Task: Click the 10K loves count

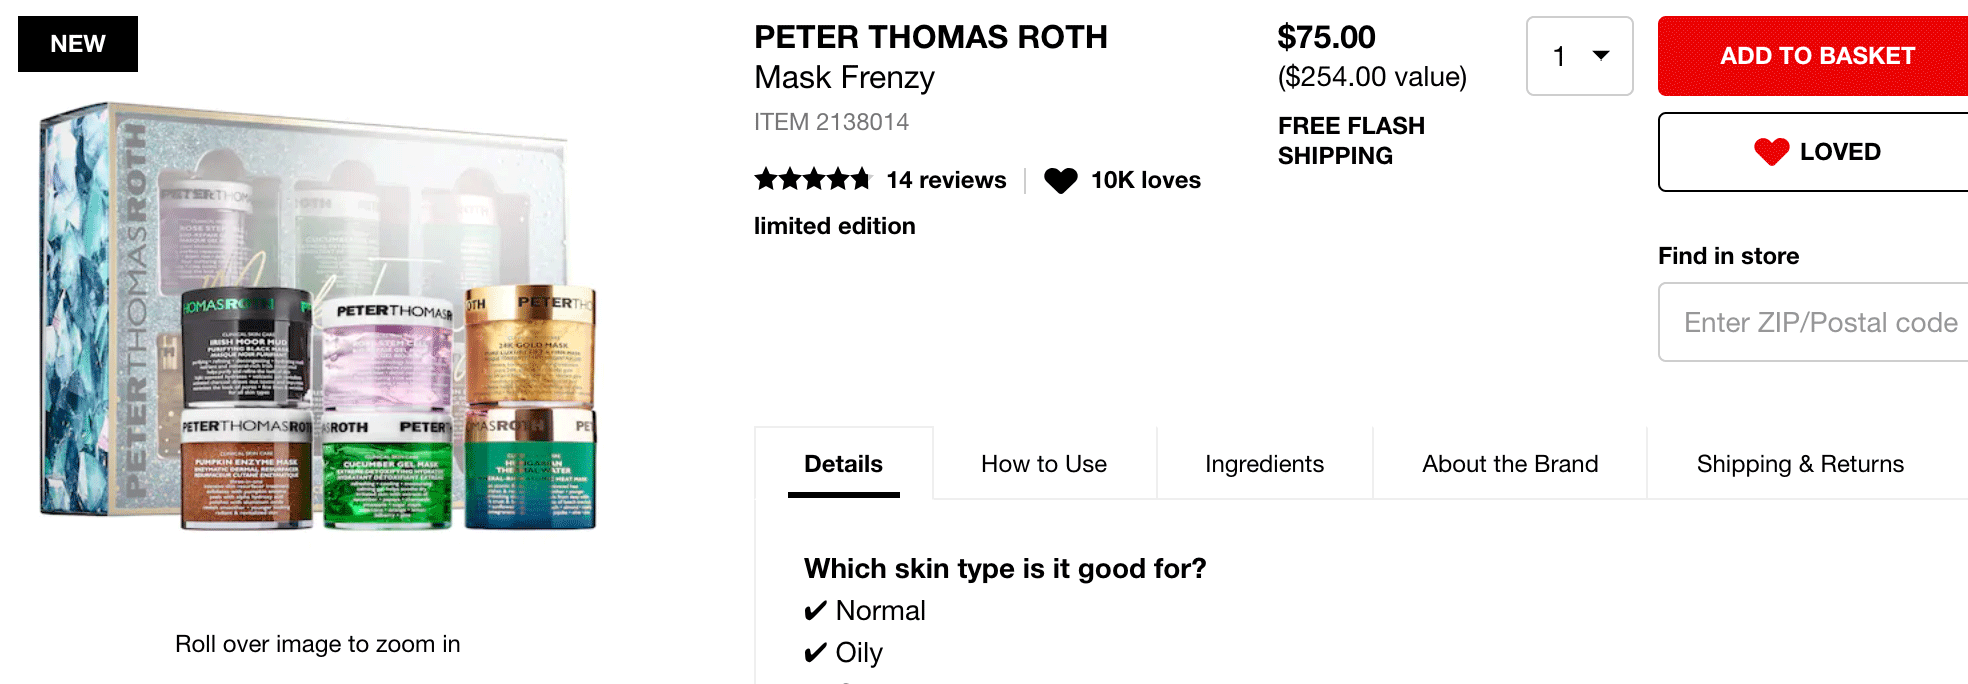Action: coord(1145,180)
